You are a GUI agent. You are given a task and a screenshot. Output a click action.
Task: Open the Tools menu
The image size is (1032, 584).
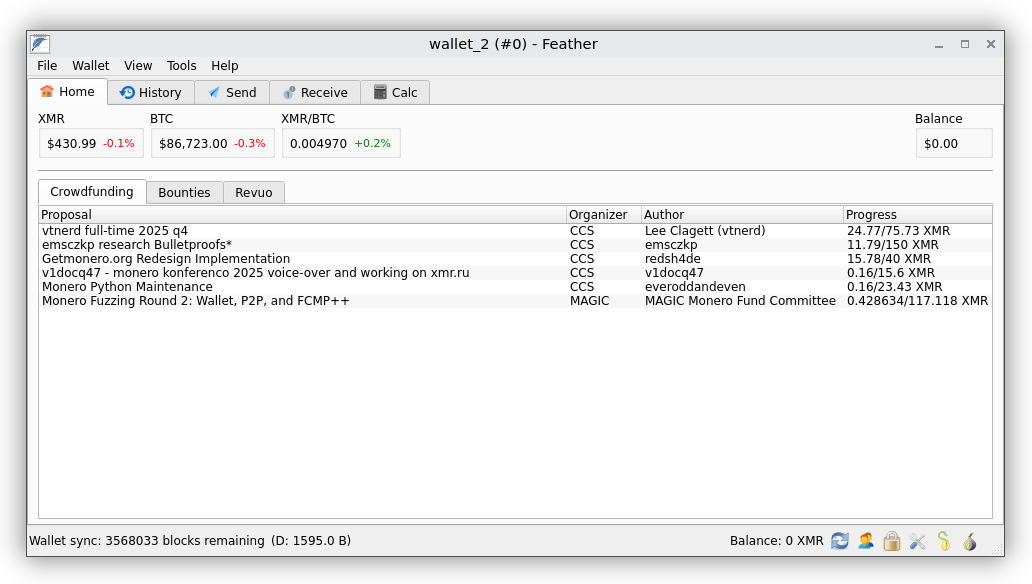click(x=182, y=66)
